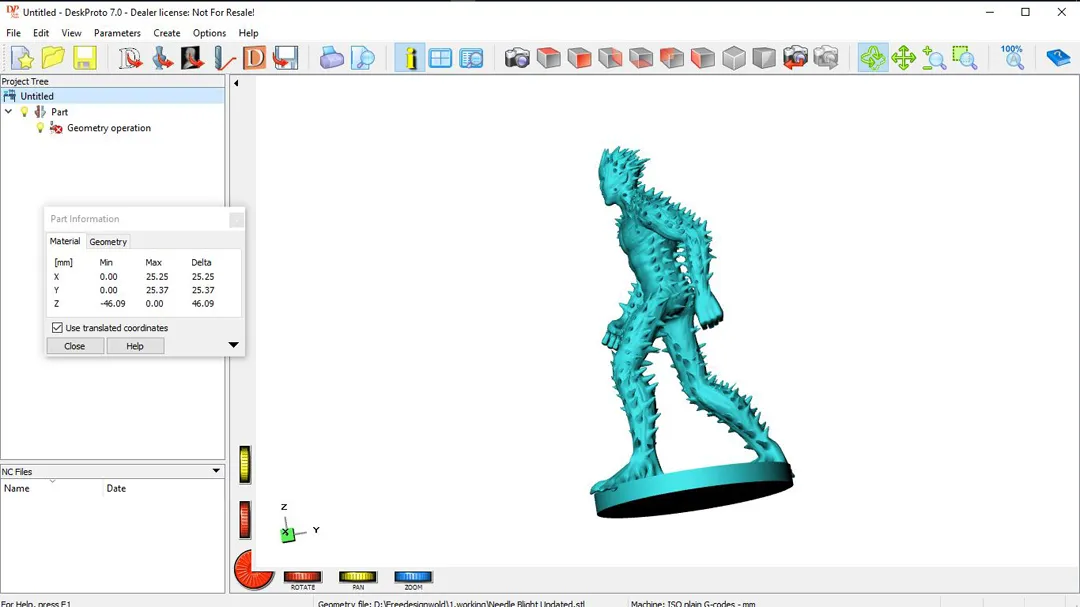Image resolution: width=1080 pixels, height=607 pixels.
Task: Open help with blue book icon
Action: tap(1058, 59)
